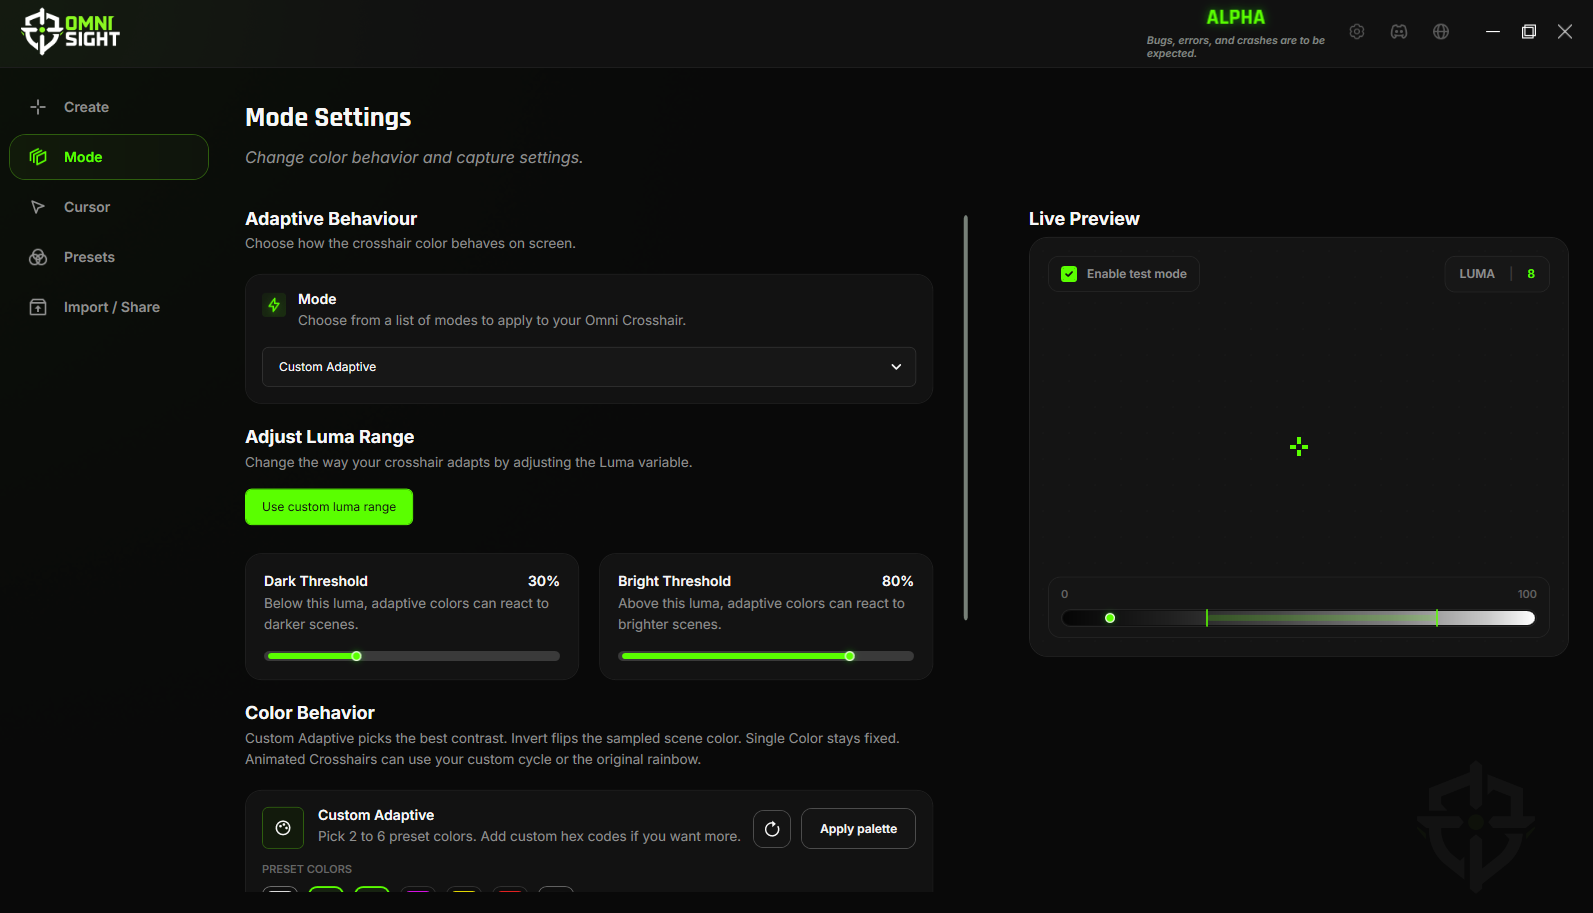Click the Import / Share box icon
This screenshot has width=1593, height=913.
click(38, 307)
